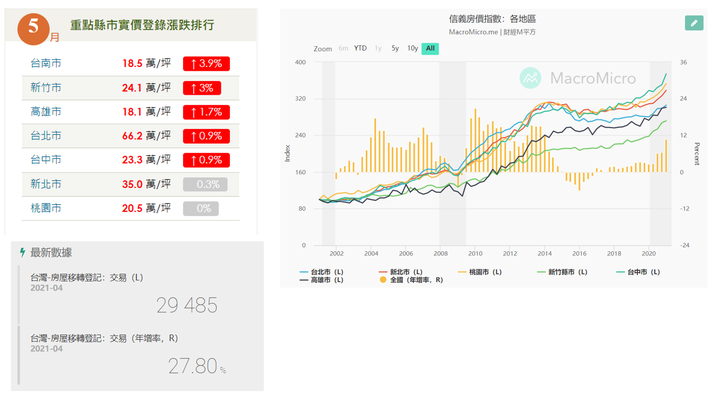Click the orange month 5 badge
Screen dimensions: 720x396
click(x=34, y=28)
